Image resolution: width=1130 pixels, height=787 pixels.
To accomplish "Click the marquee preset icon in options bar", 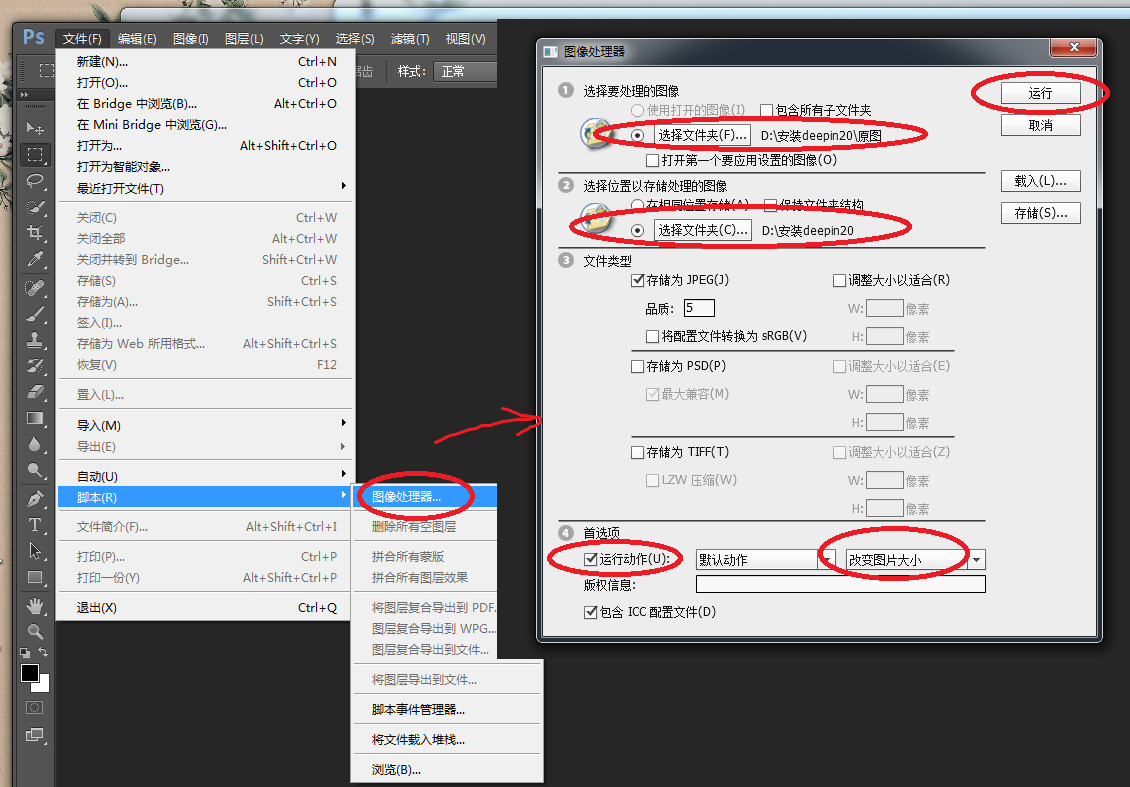I will click(x=47, y=71).
